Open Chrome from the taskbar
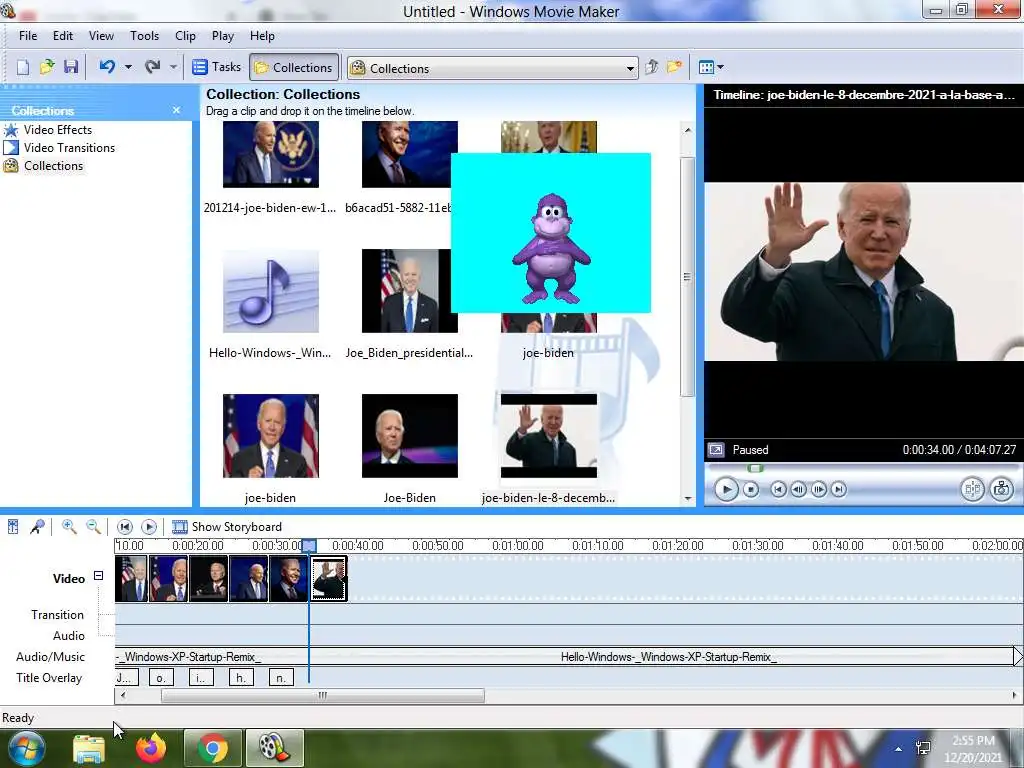 212,748
